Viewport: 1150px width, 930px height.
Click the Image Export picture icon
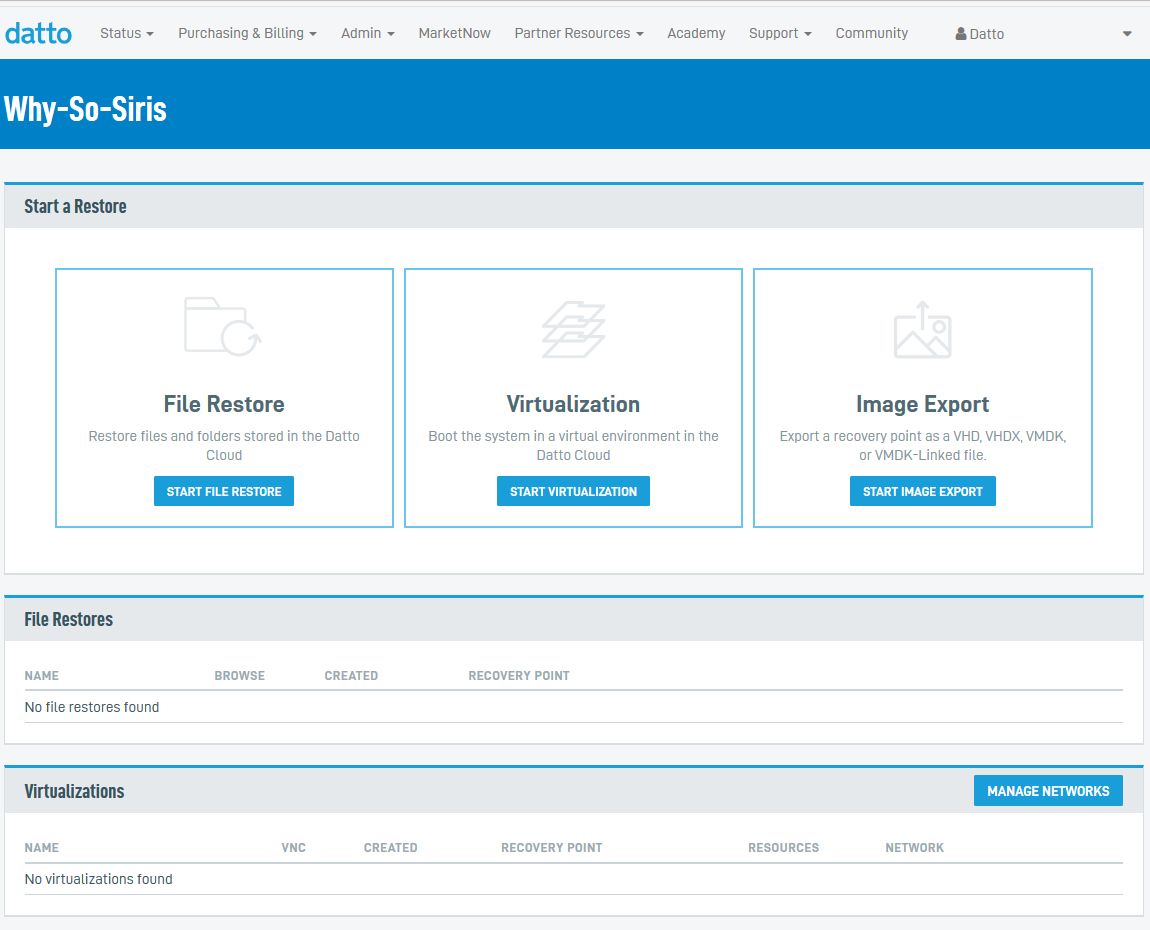[x=922, y=330]
